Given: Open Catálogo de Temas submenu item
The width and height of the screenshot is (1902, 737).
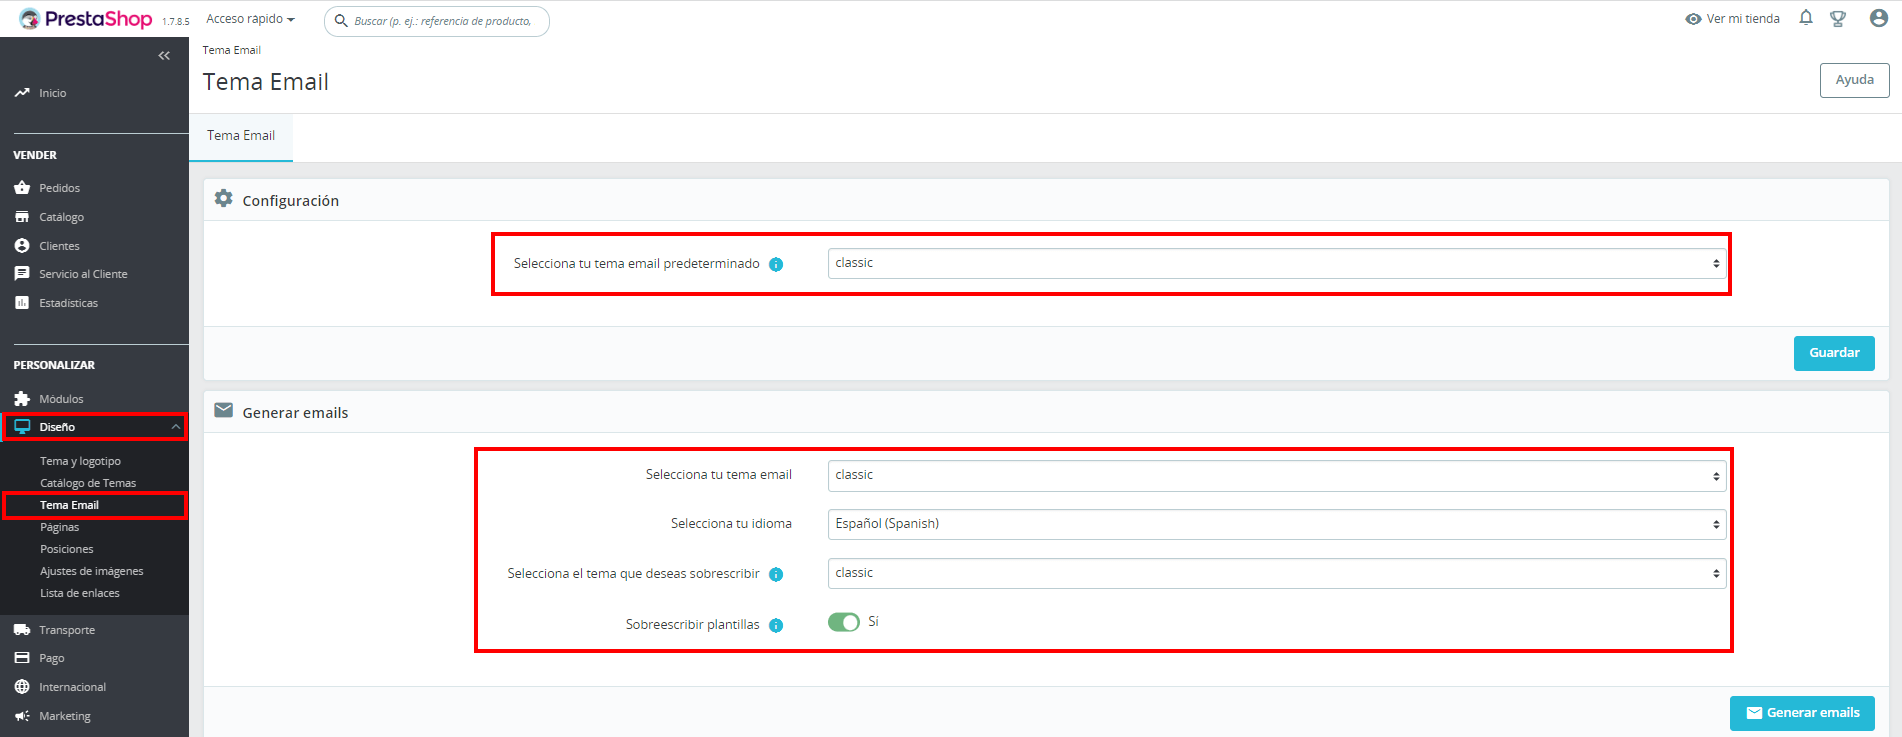Looking at the screenshot, I should click(88, 483).
